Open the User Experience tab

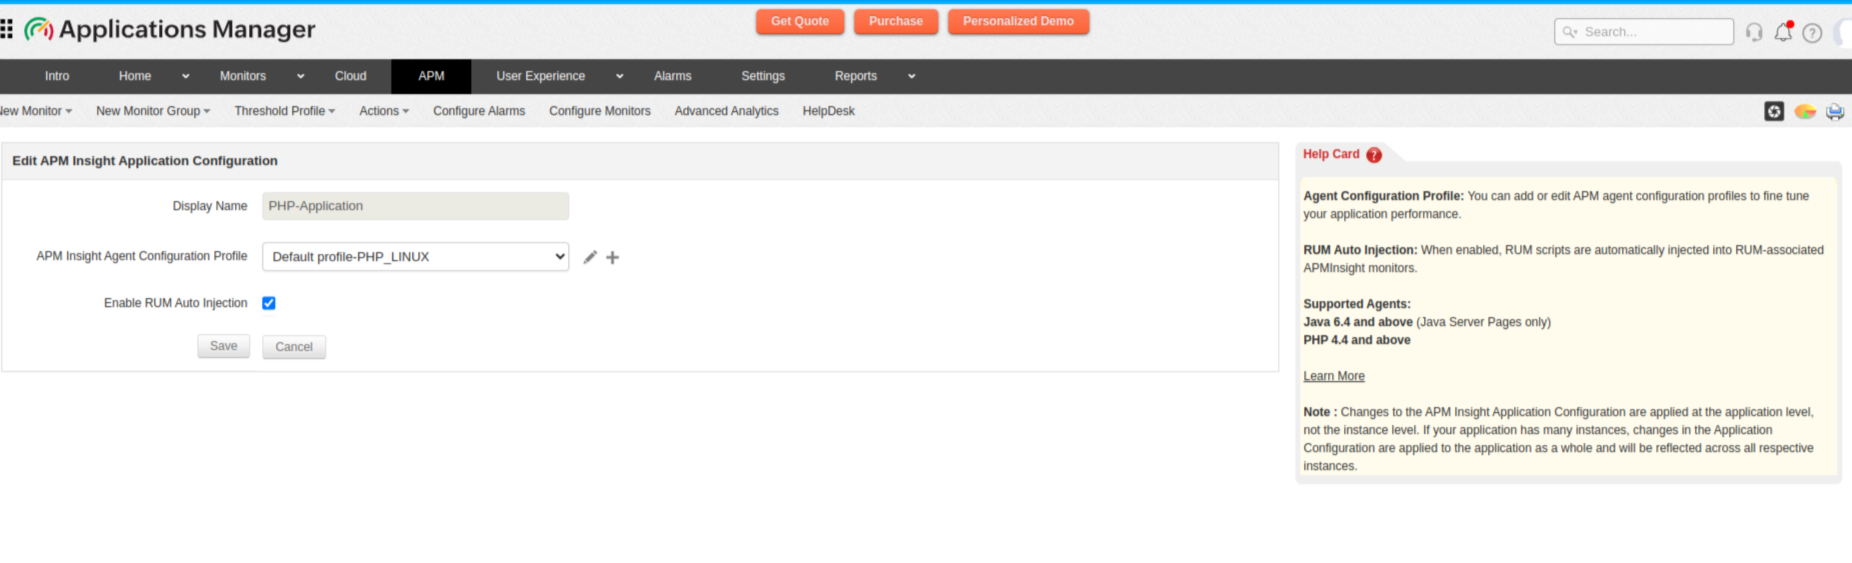click(x=541, y=76)
